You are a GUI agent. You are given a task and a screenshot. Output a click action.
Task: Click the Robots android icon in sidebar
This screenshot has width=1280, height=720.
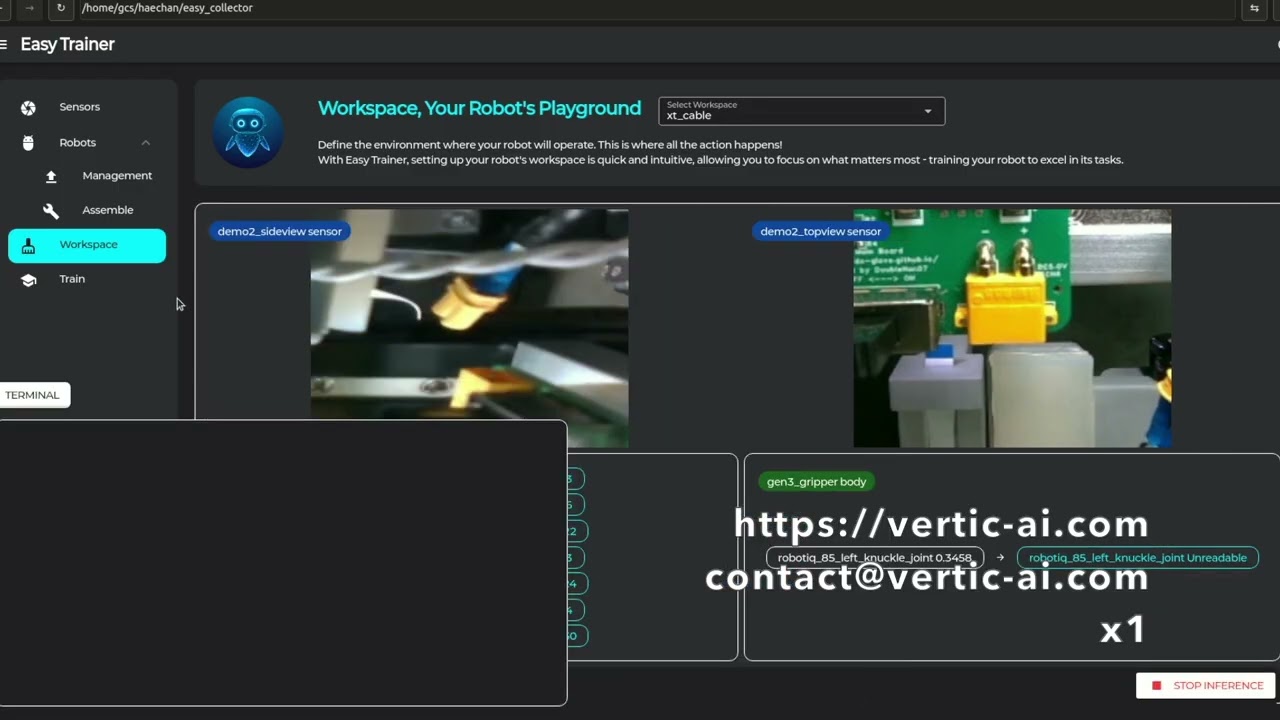(28, 143)
